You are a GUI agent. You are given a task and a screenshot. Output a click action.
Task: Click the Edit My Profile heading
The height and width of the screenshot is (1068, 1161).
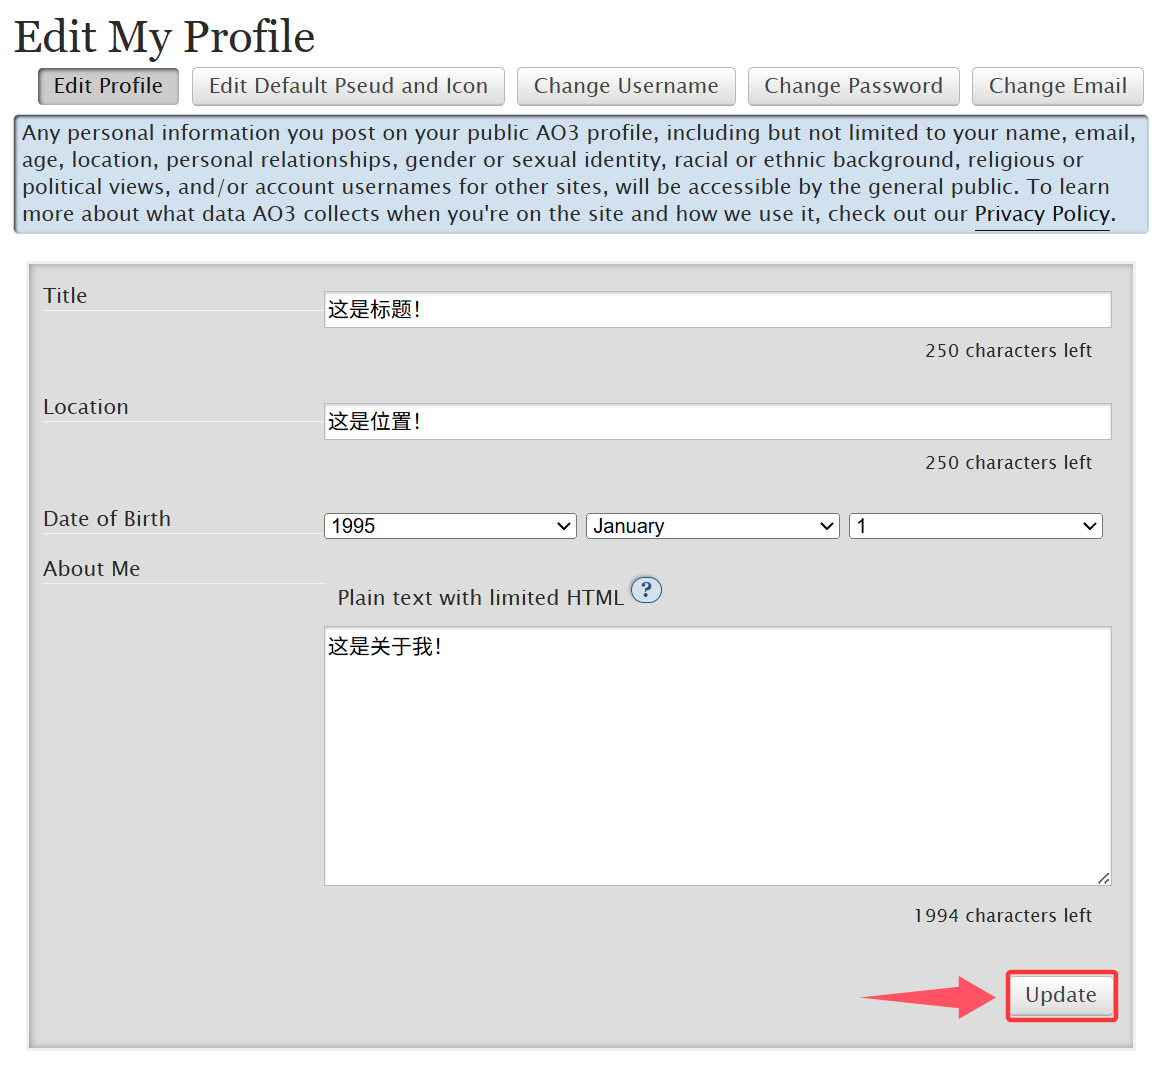(x=164, y=37)
